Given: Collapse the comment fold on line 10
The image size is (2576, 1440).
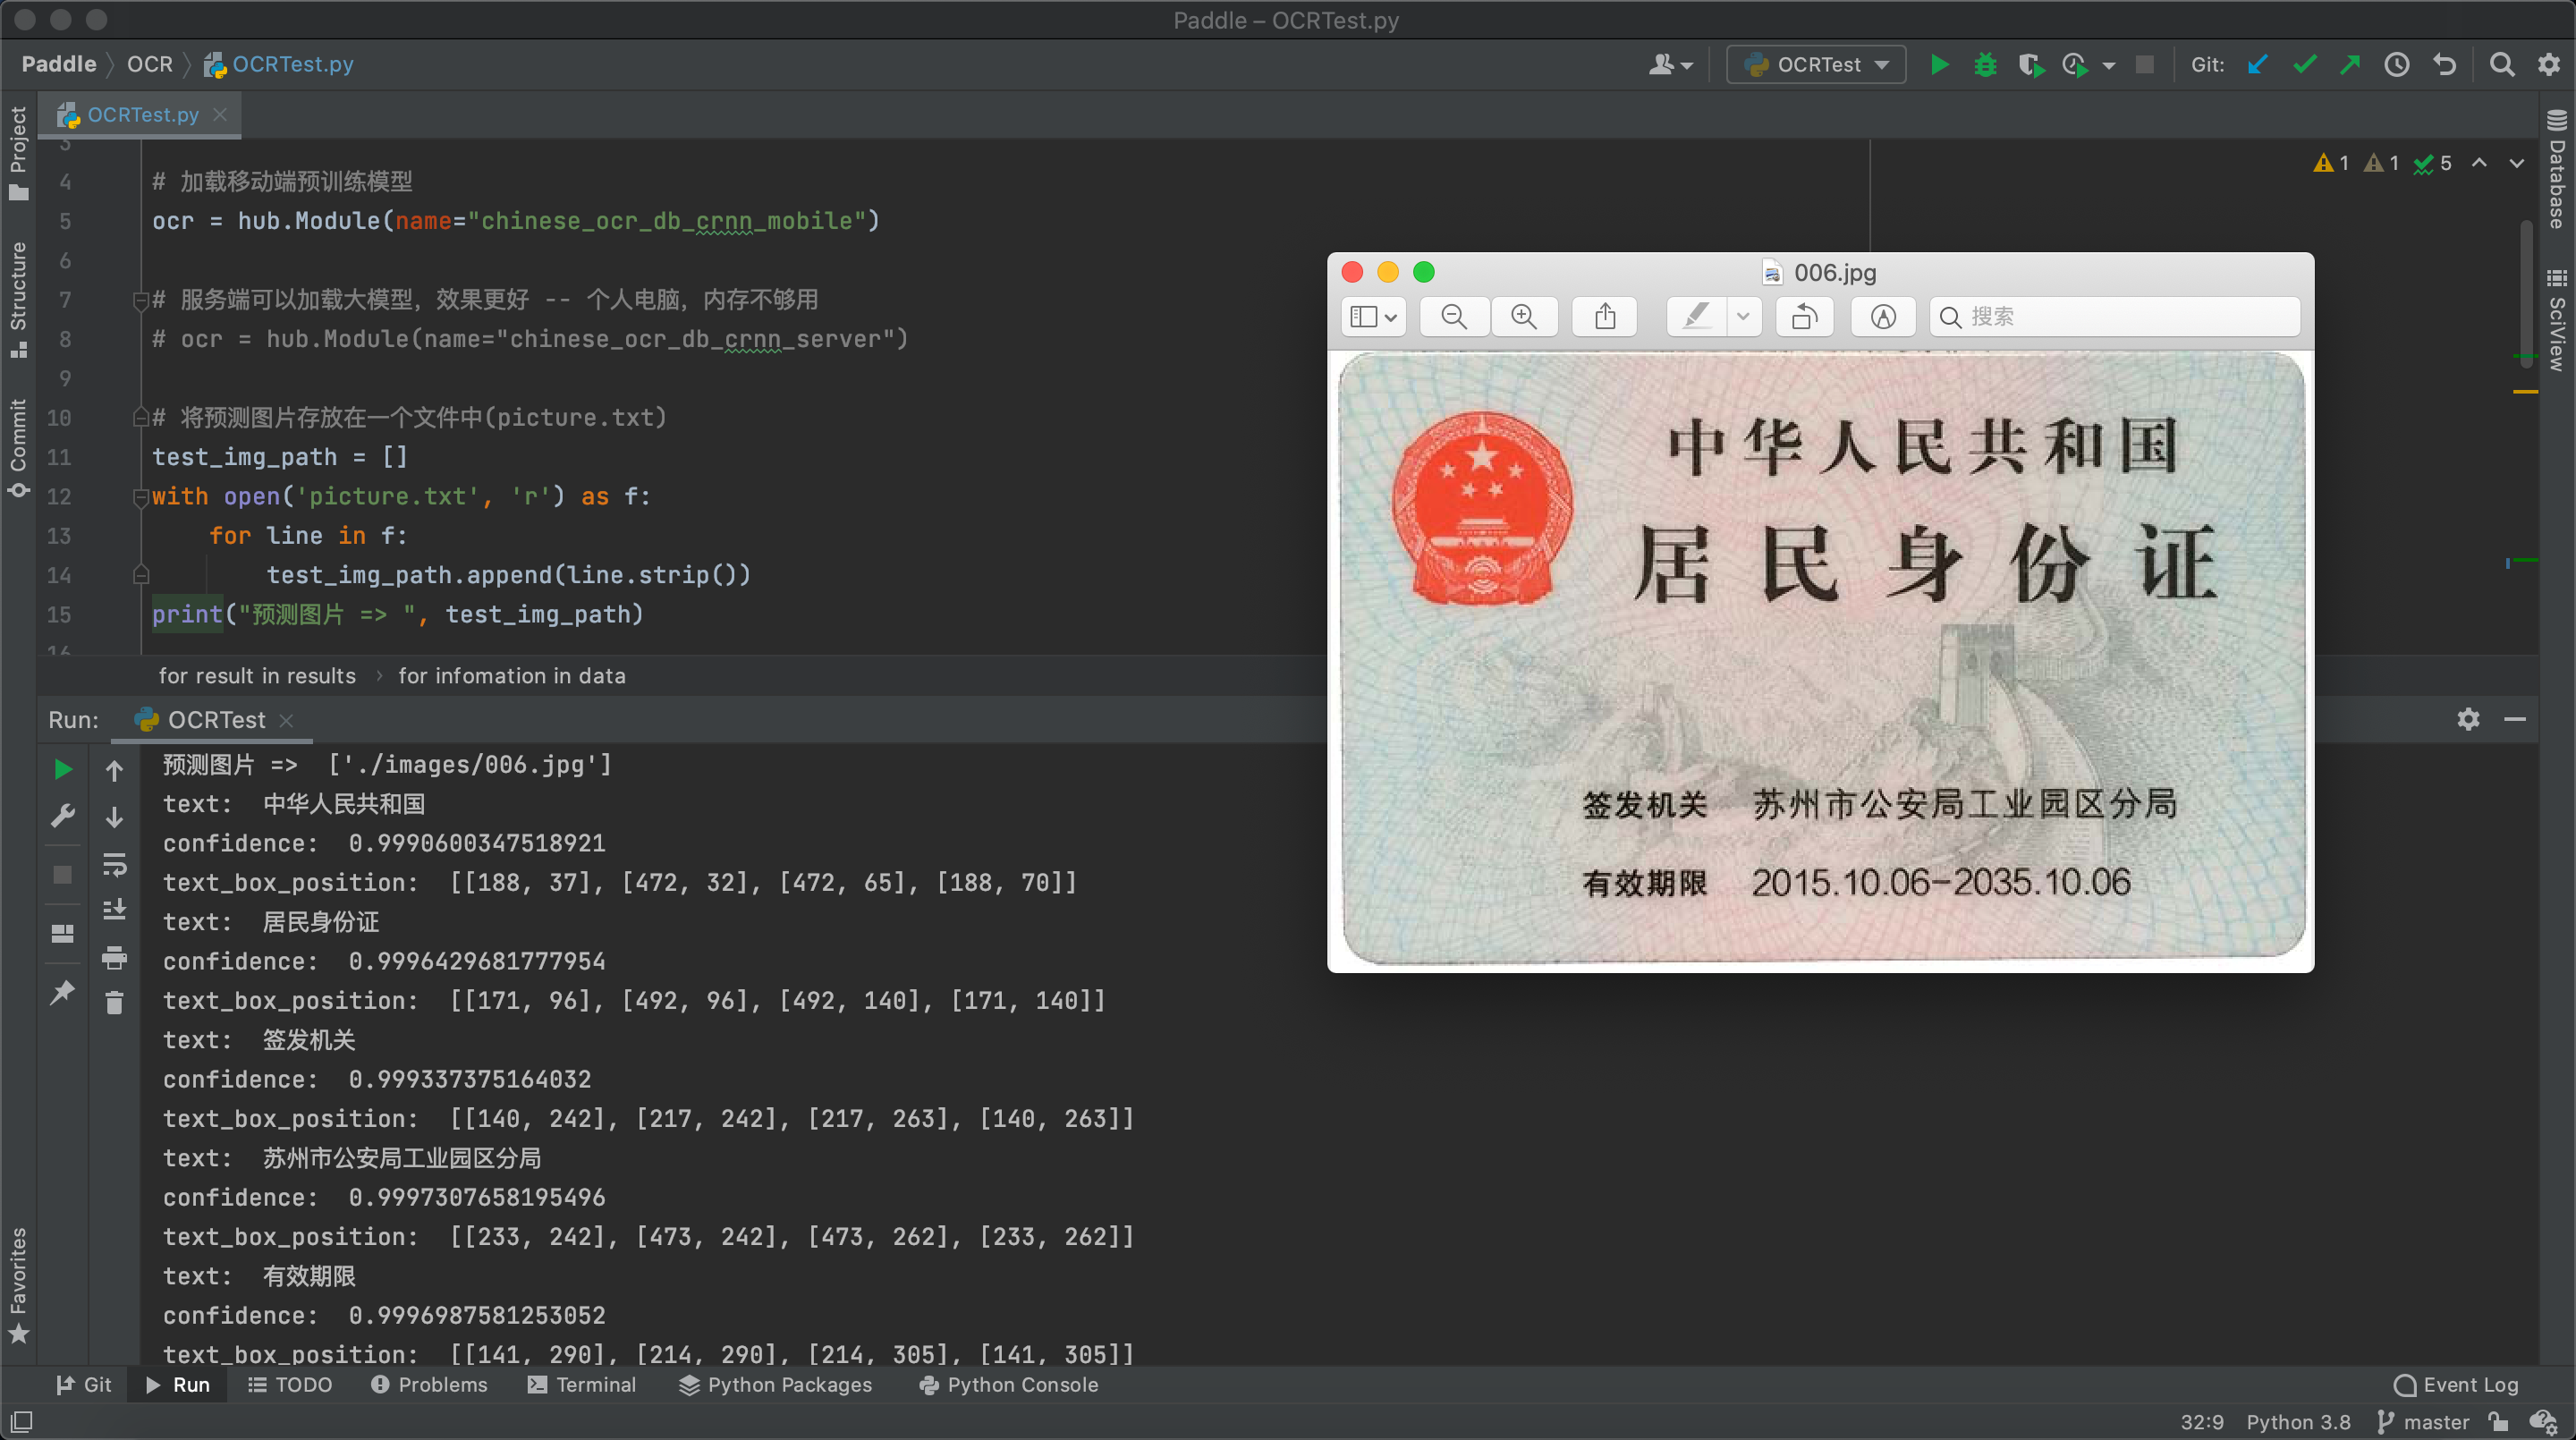Looking at the screenshot, I should pos(141,418).
